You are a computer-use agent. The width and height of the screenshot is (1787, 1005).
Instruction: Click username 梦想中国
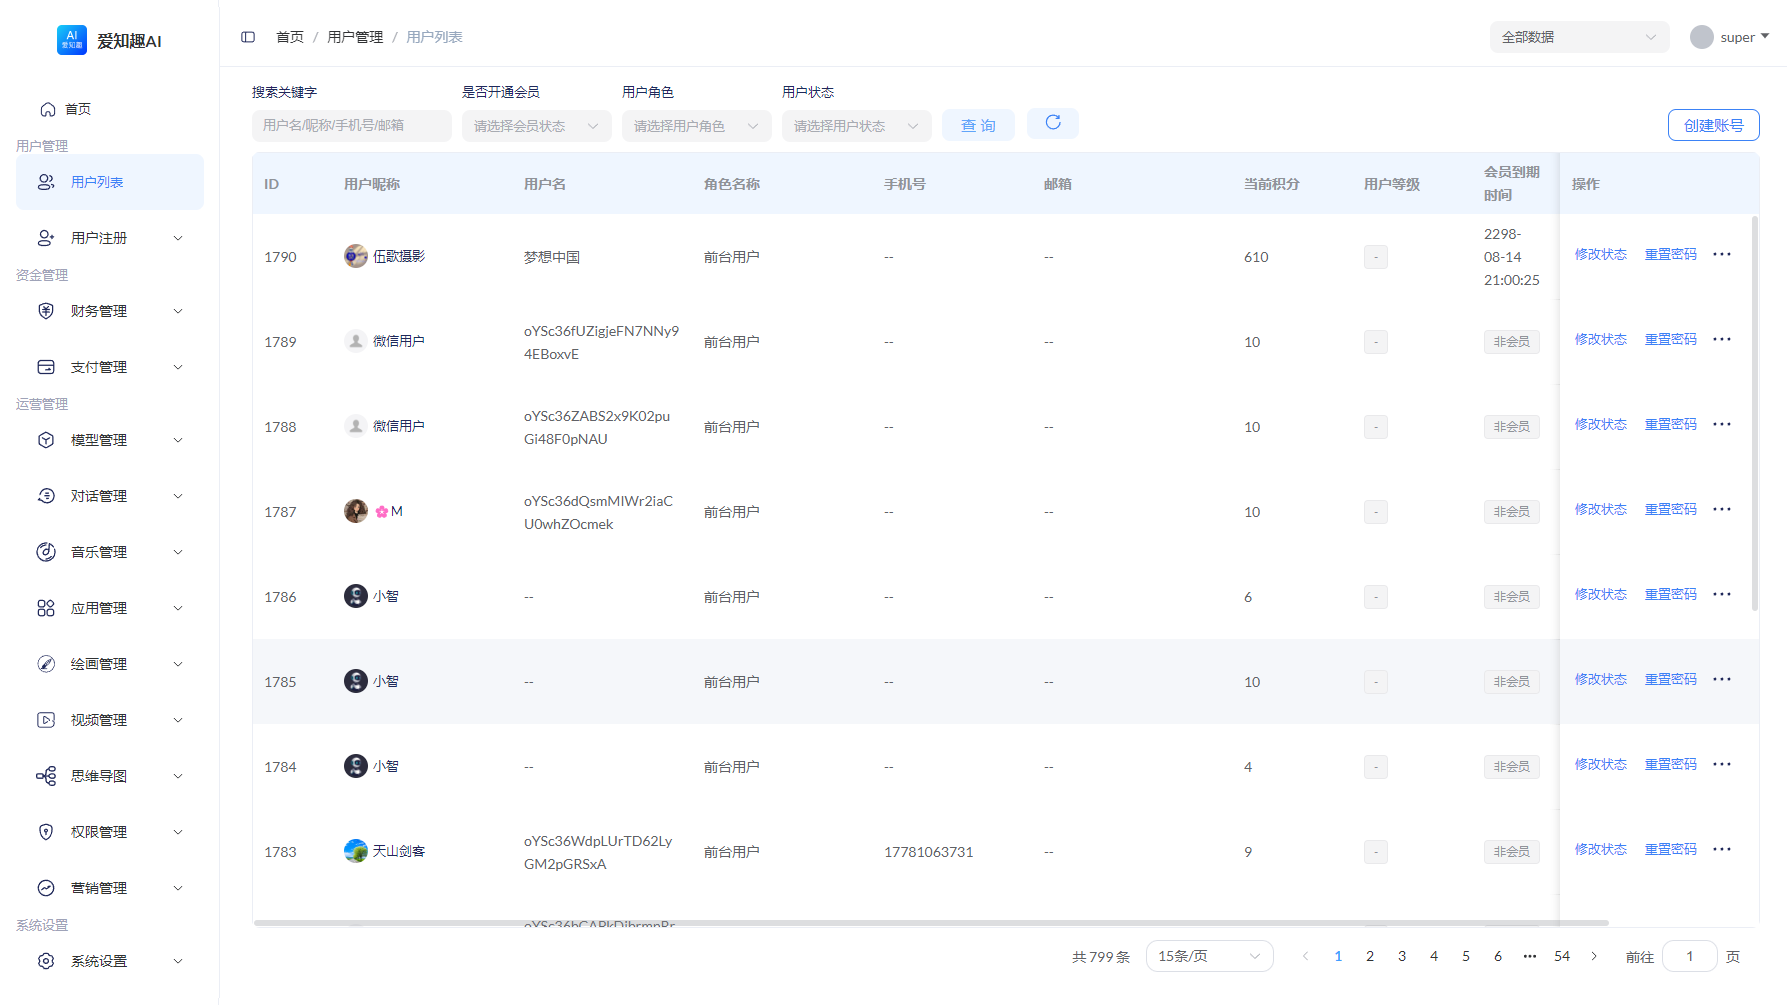(552, 257)
